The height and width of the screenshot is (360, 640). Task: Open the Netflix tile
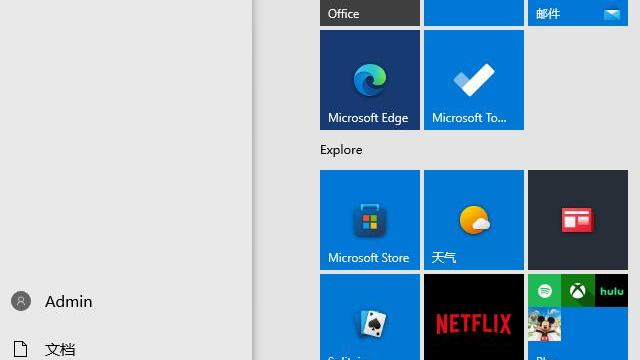point(474,317)
